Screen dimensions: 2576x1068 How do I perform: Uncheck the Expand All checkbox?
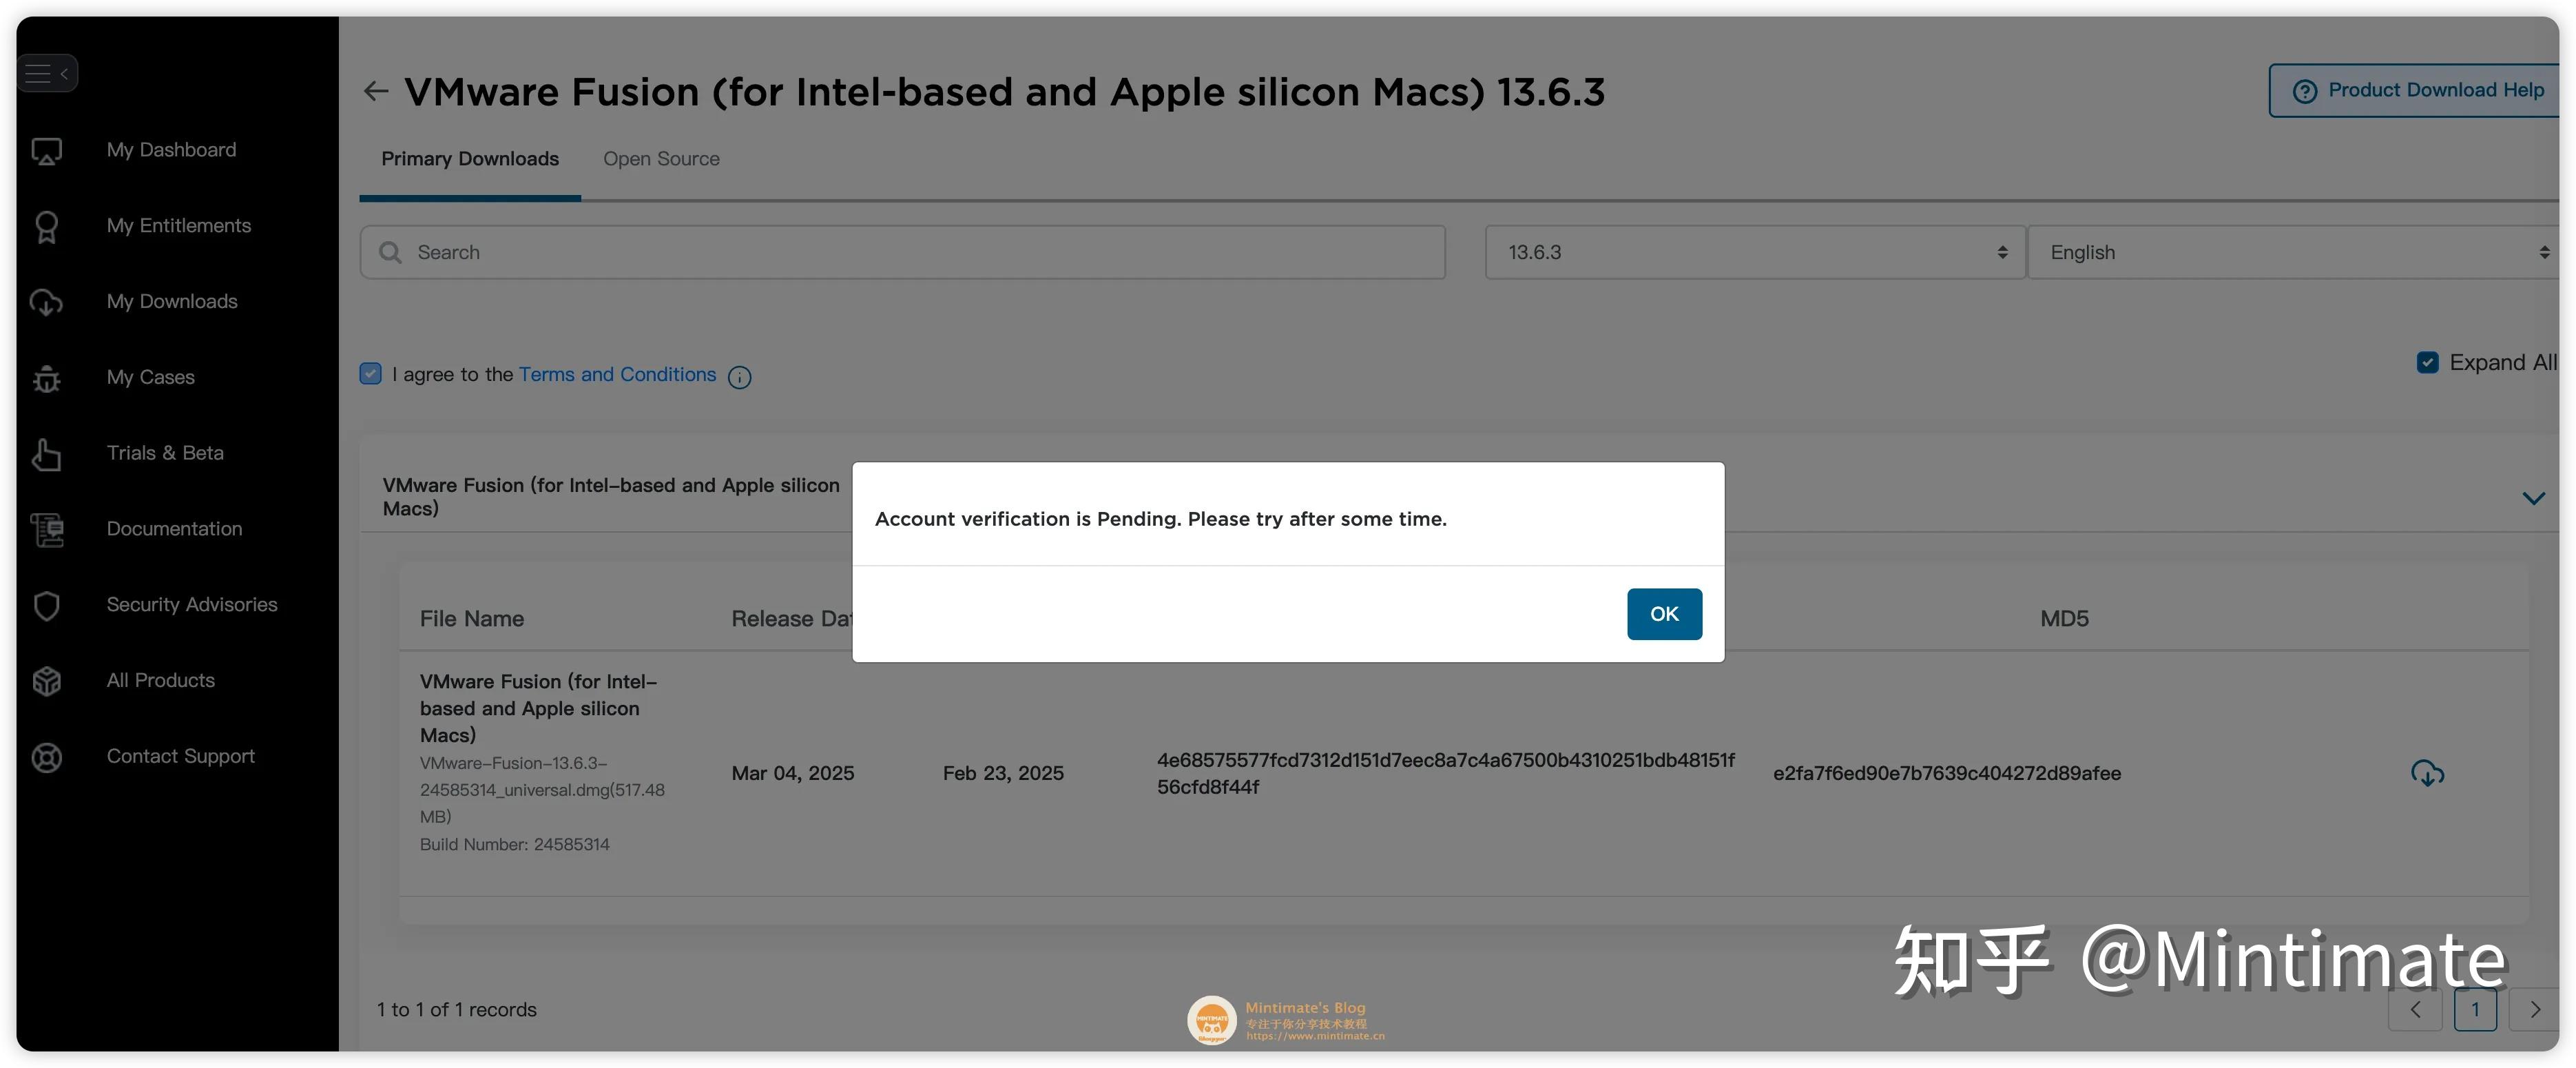(2427, 362)
